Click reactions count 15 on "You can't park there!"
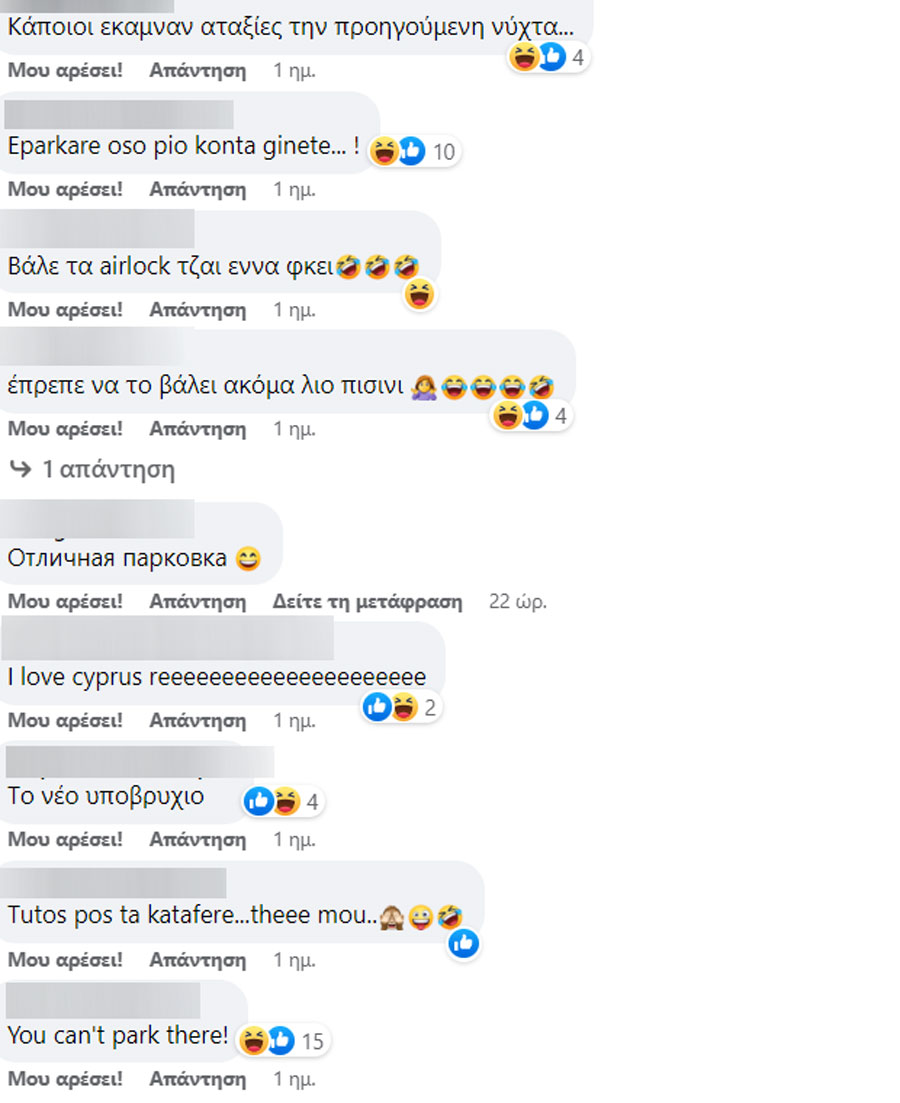 312,1041
